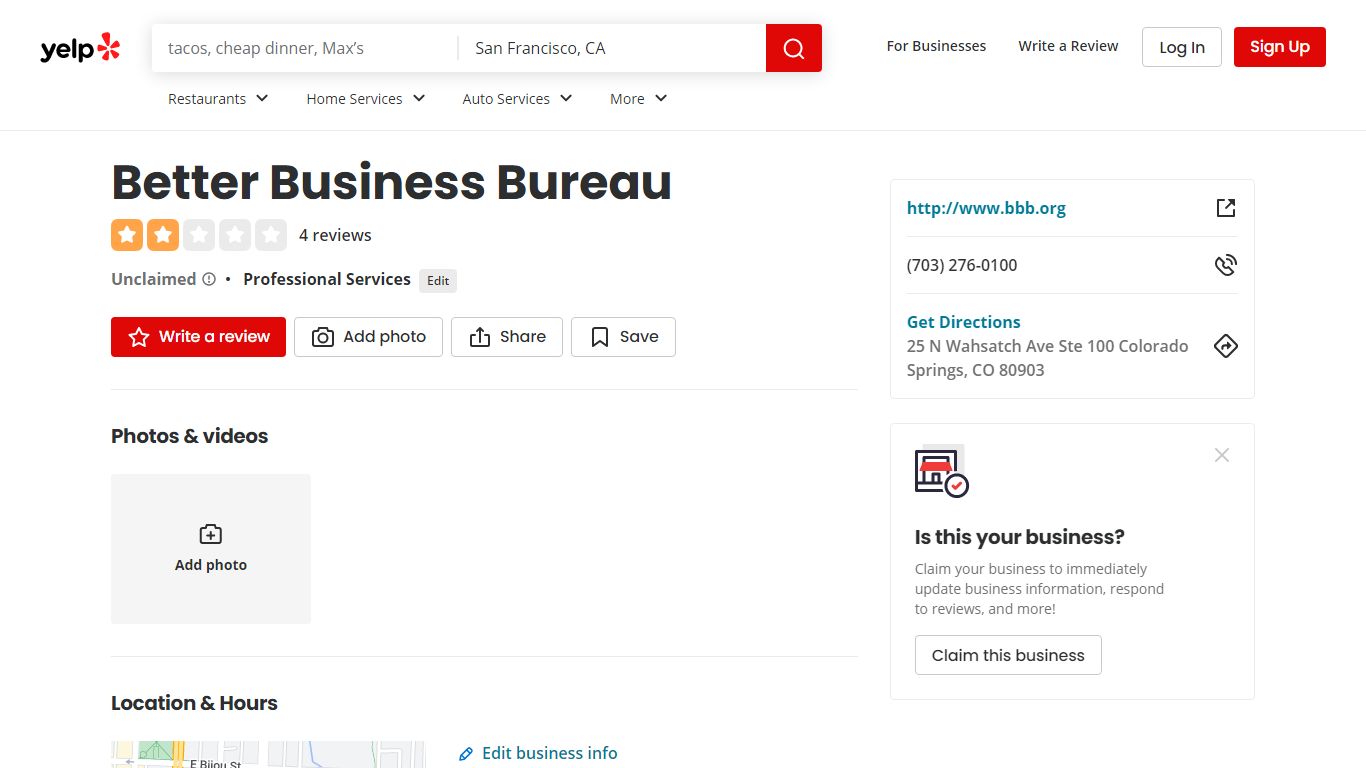Expand the Restaurants dropdown menu
The height and width of the screenshot is (768, 1366).
(x=218, y=98)
